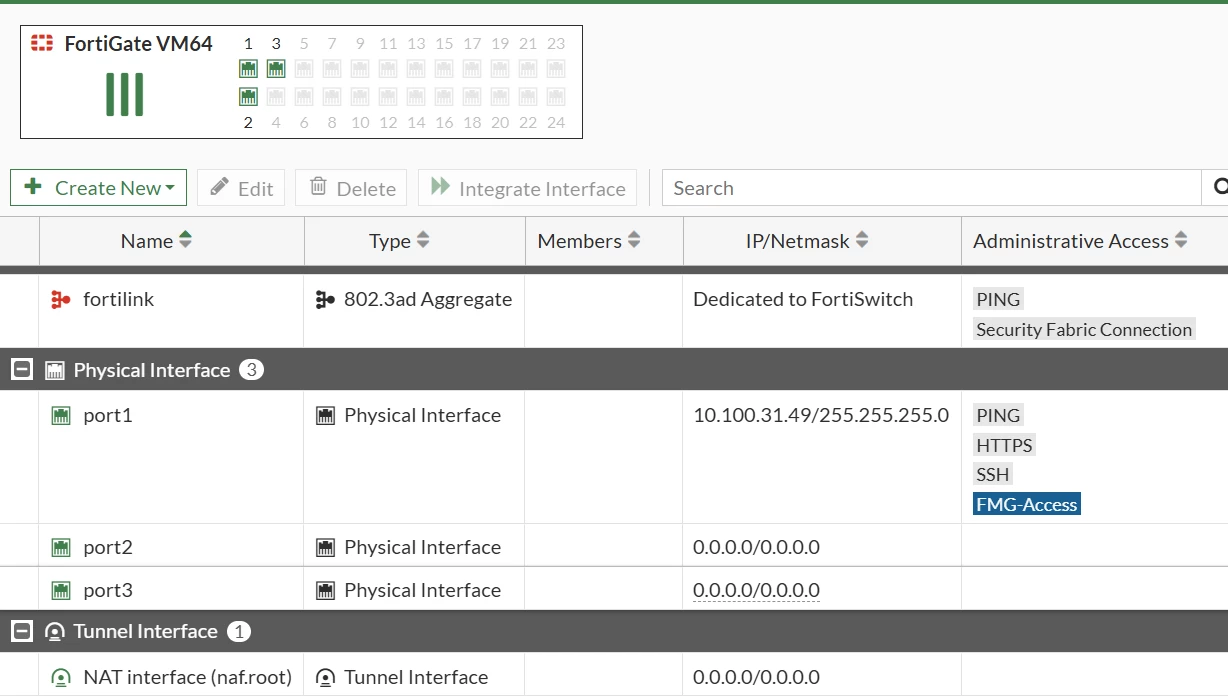Sort by the Type column arrows
This screenshot has height=699, width=1228.
click(423, 240)
